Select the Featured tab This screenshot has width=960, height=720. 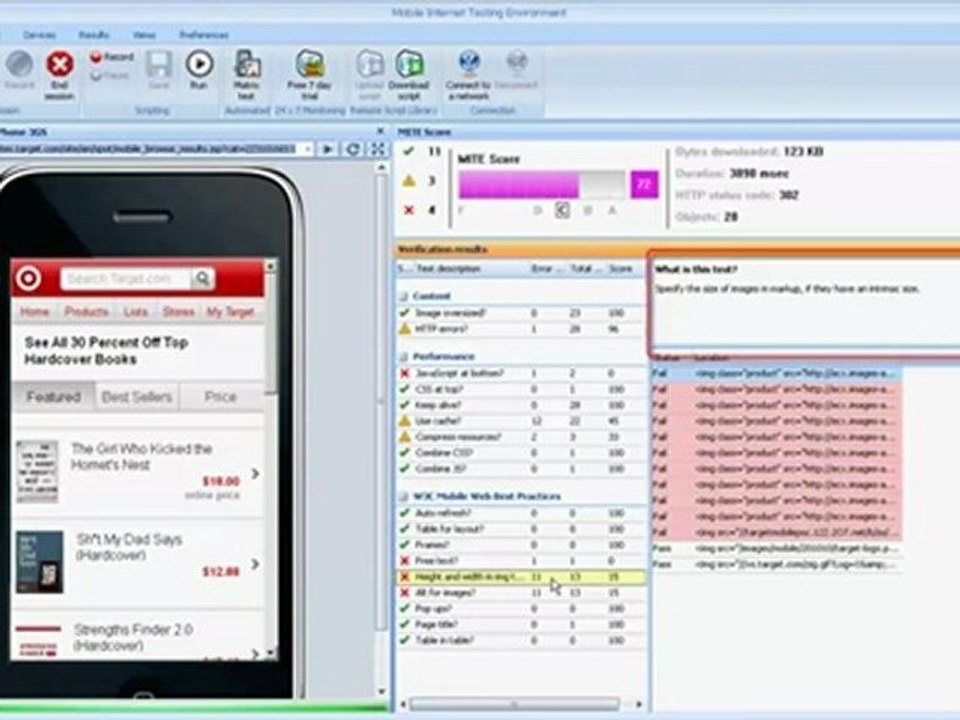point(53,397)
